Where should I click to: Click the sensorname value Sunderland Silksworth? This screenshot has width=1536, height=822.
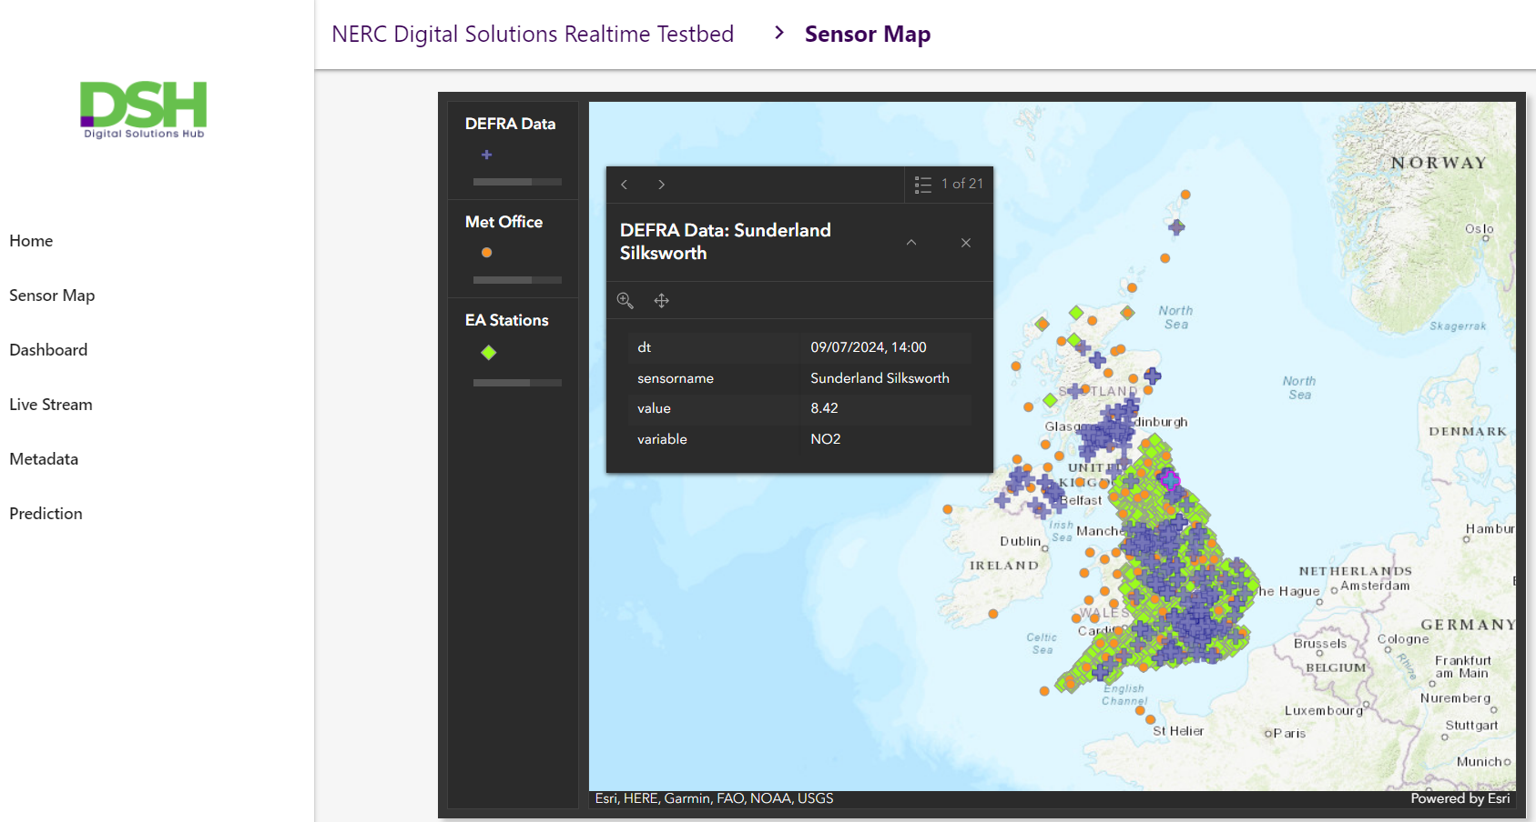coord(880,378)
